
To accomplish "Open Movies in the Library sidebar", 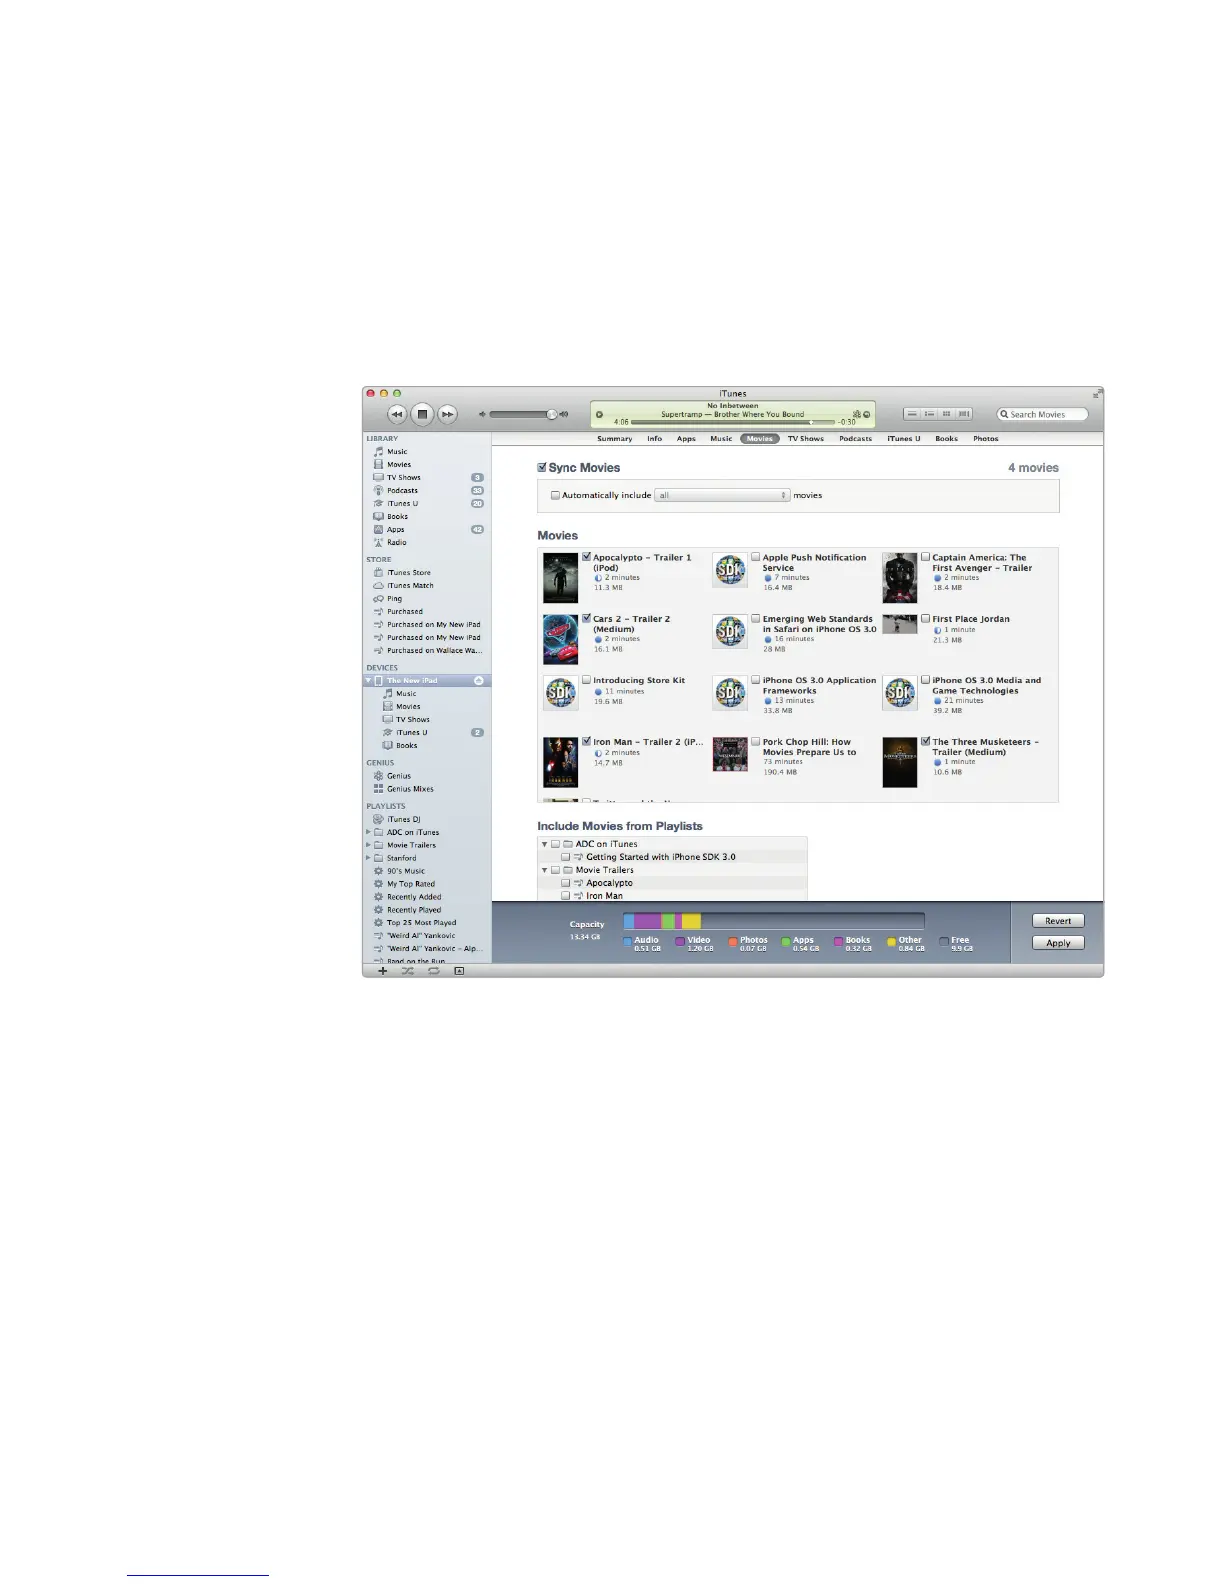I will click(399, 465).
